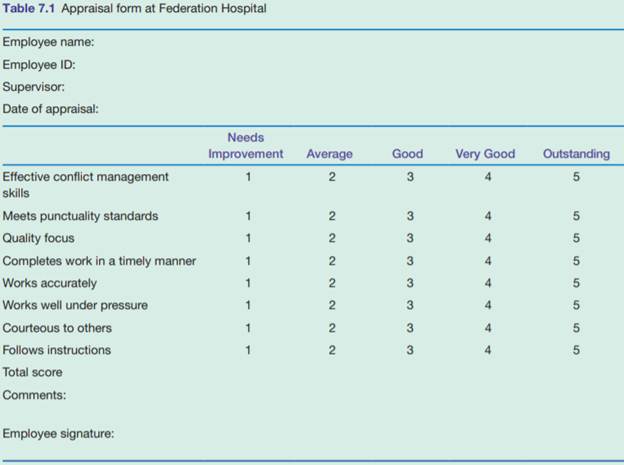Select rating 2 for Courteous to others
The height and width of the screenshot is (465, 624).
click(331, 328)
